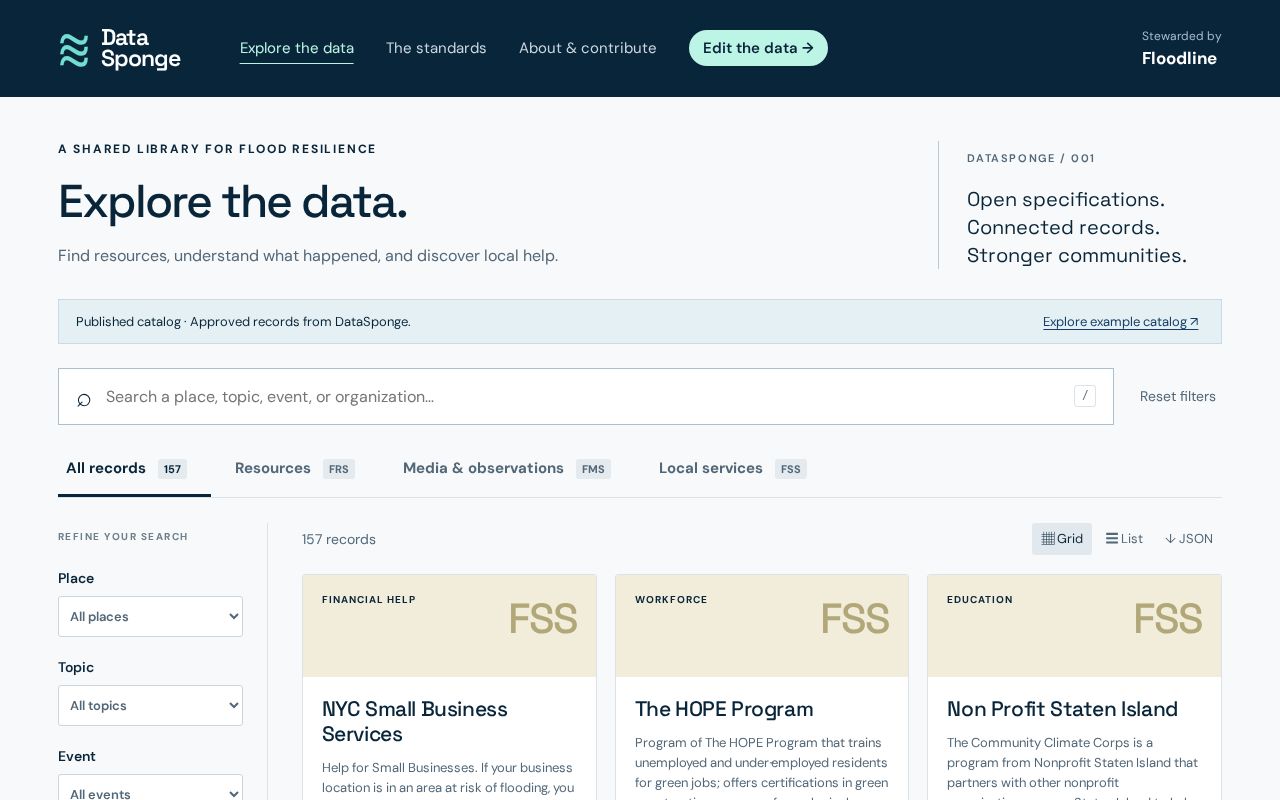Image resolution: width=1280 pixels, height=800 pixels.
Task: Open the Place dropdown
Action: pos(150,616)
